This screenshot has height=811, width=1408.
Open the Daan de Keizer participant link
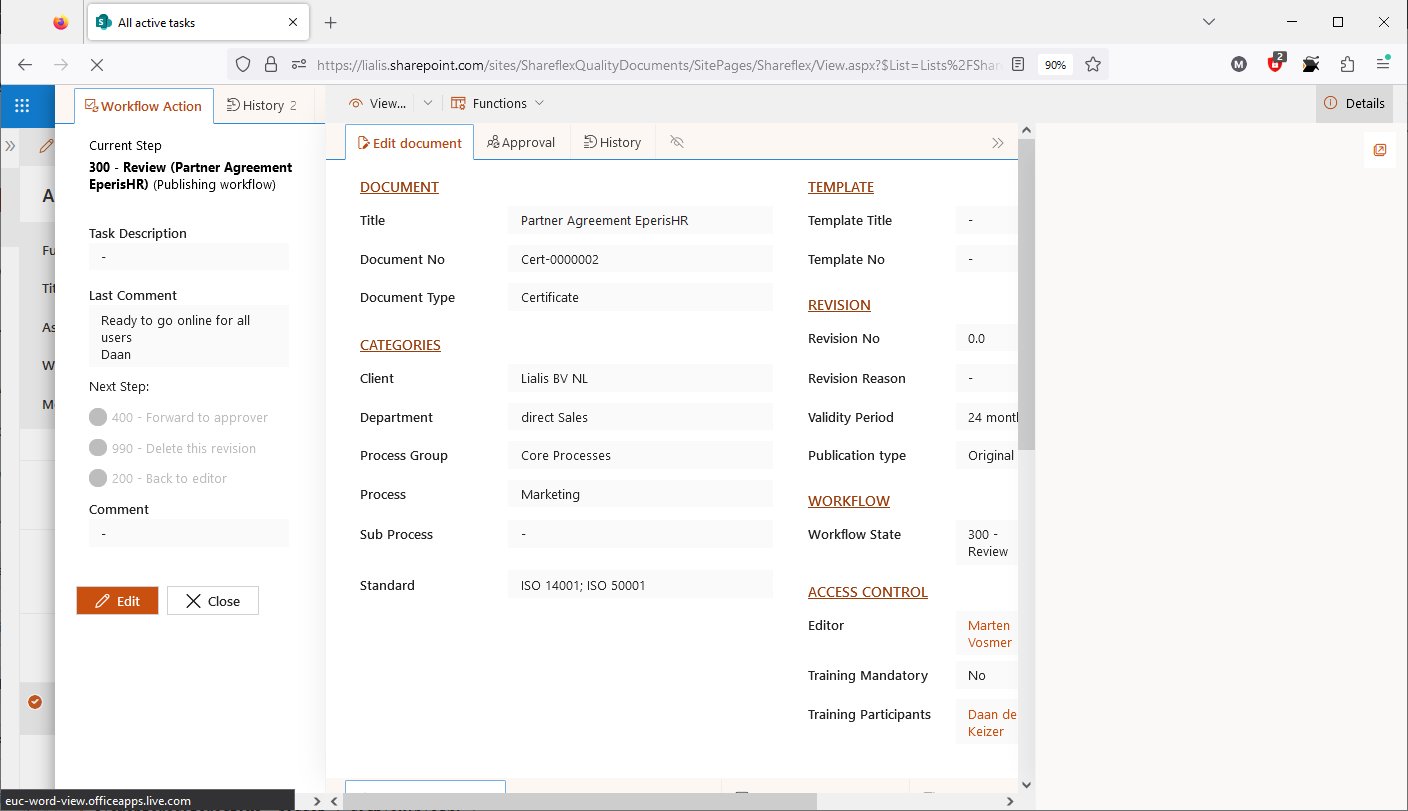click(x=991, y=723)
